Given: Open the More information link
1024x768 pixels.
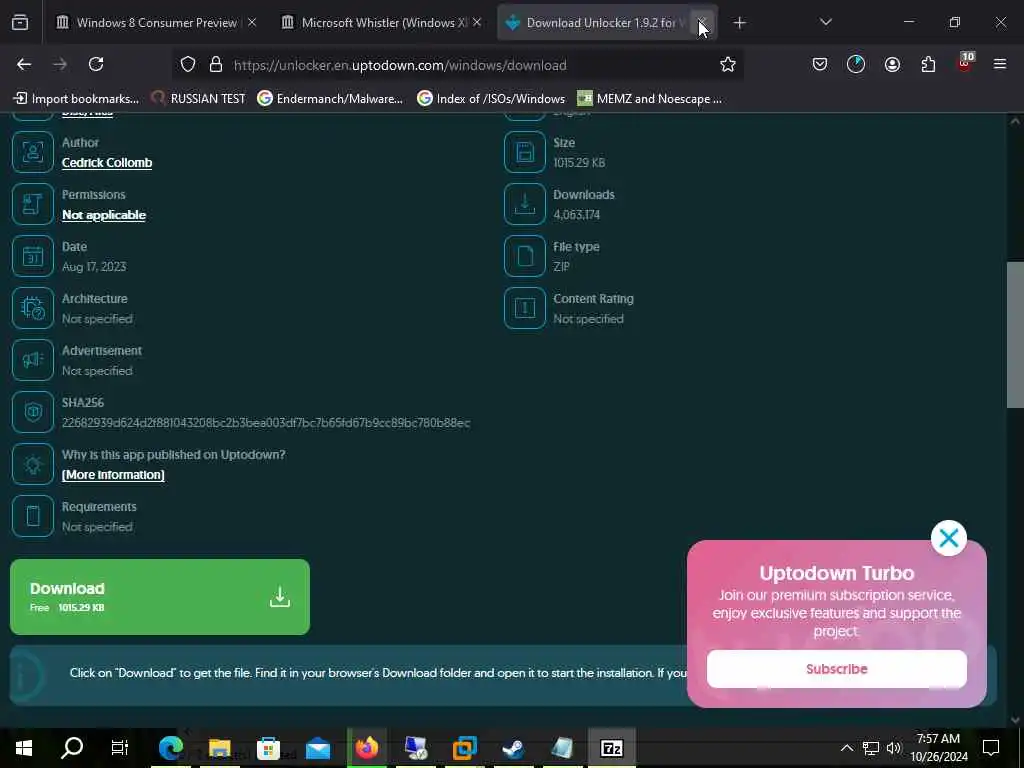Looking at the screenshot, I should [x=113, y=475].
